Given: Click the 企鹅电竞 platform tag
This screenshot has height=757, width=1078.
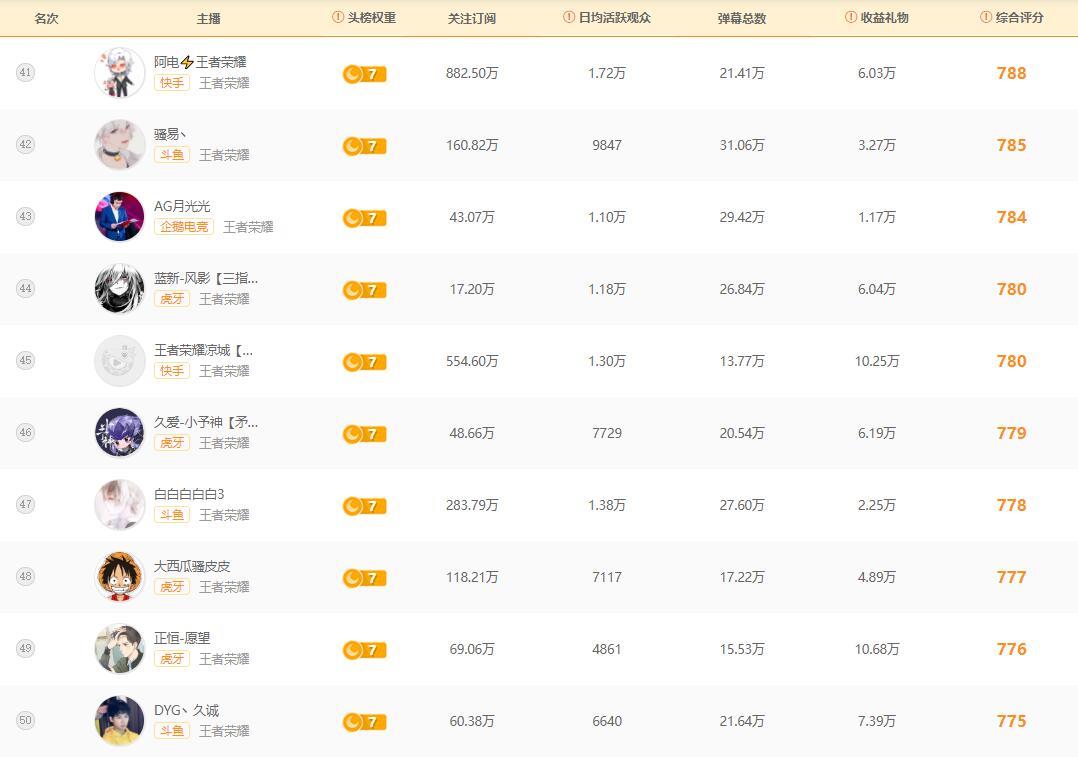Looking at the screenshot, I should click(x=185, y=227).
